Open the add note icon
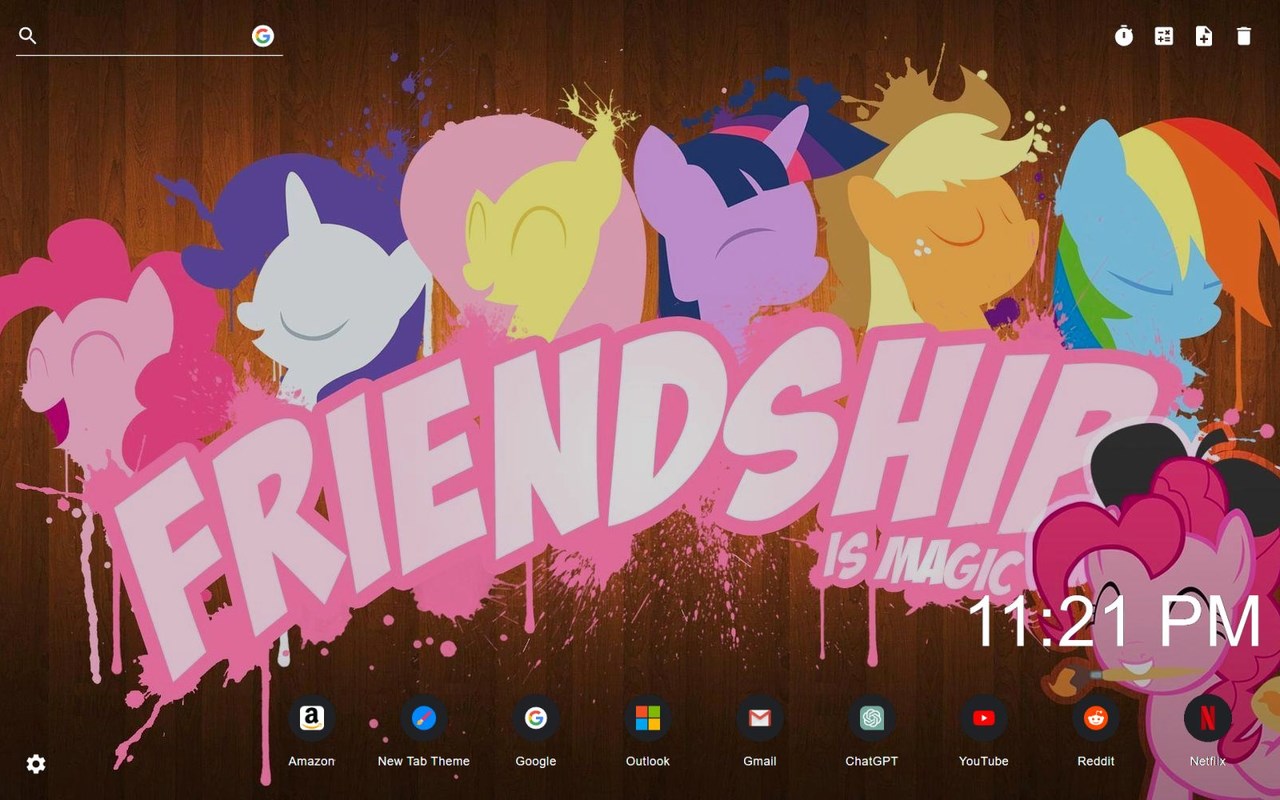Viewport: 1280px width, 800px height. (x=1204, y=36)
